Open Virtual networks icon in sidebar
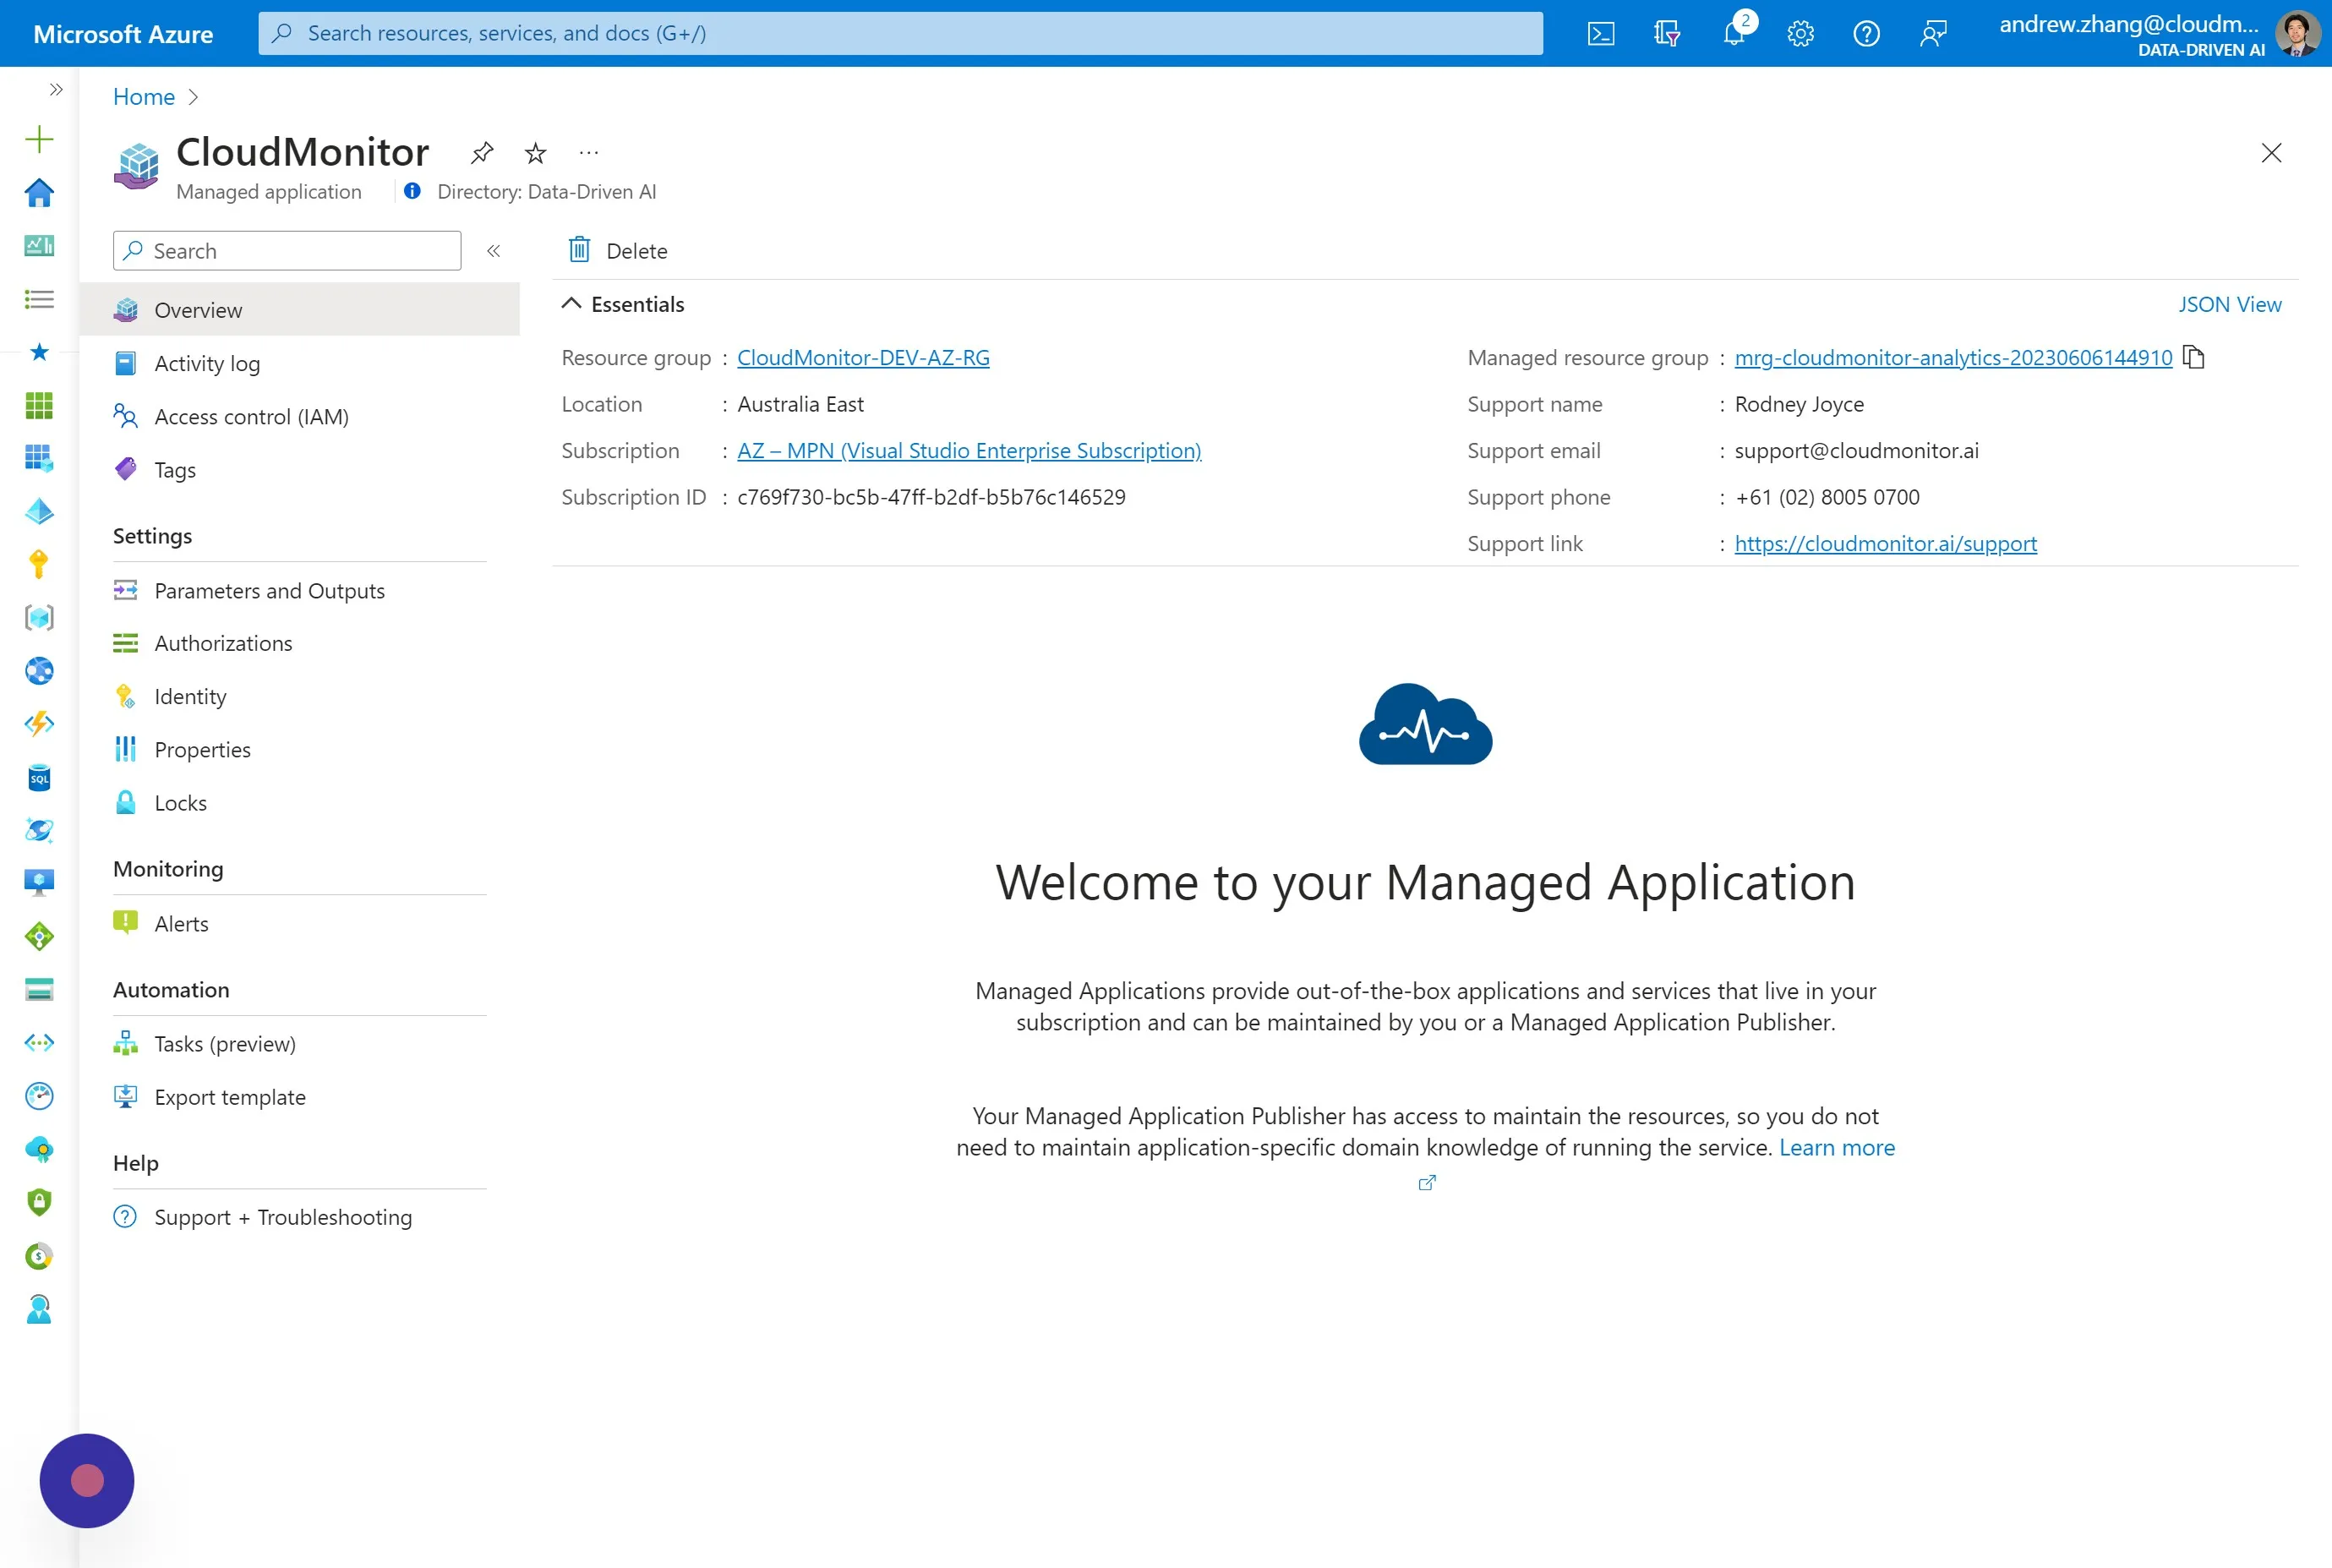 coord(39,1043)
